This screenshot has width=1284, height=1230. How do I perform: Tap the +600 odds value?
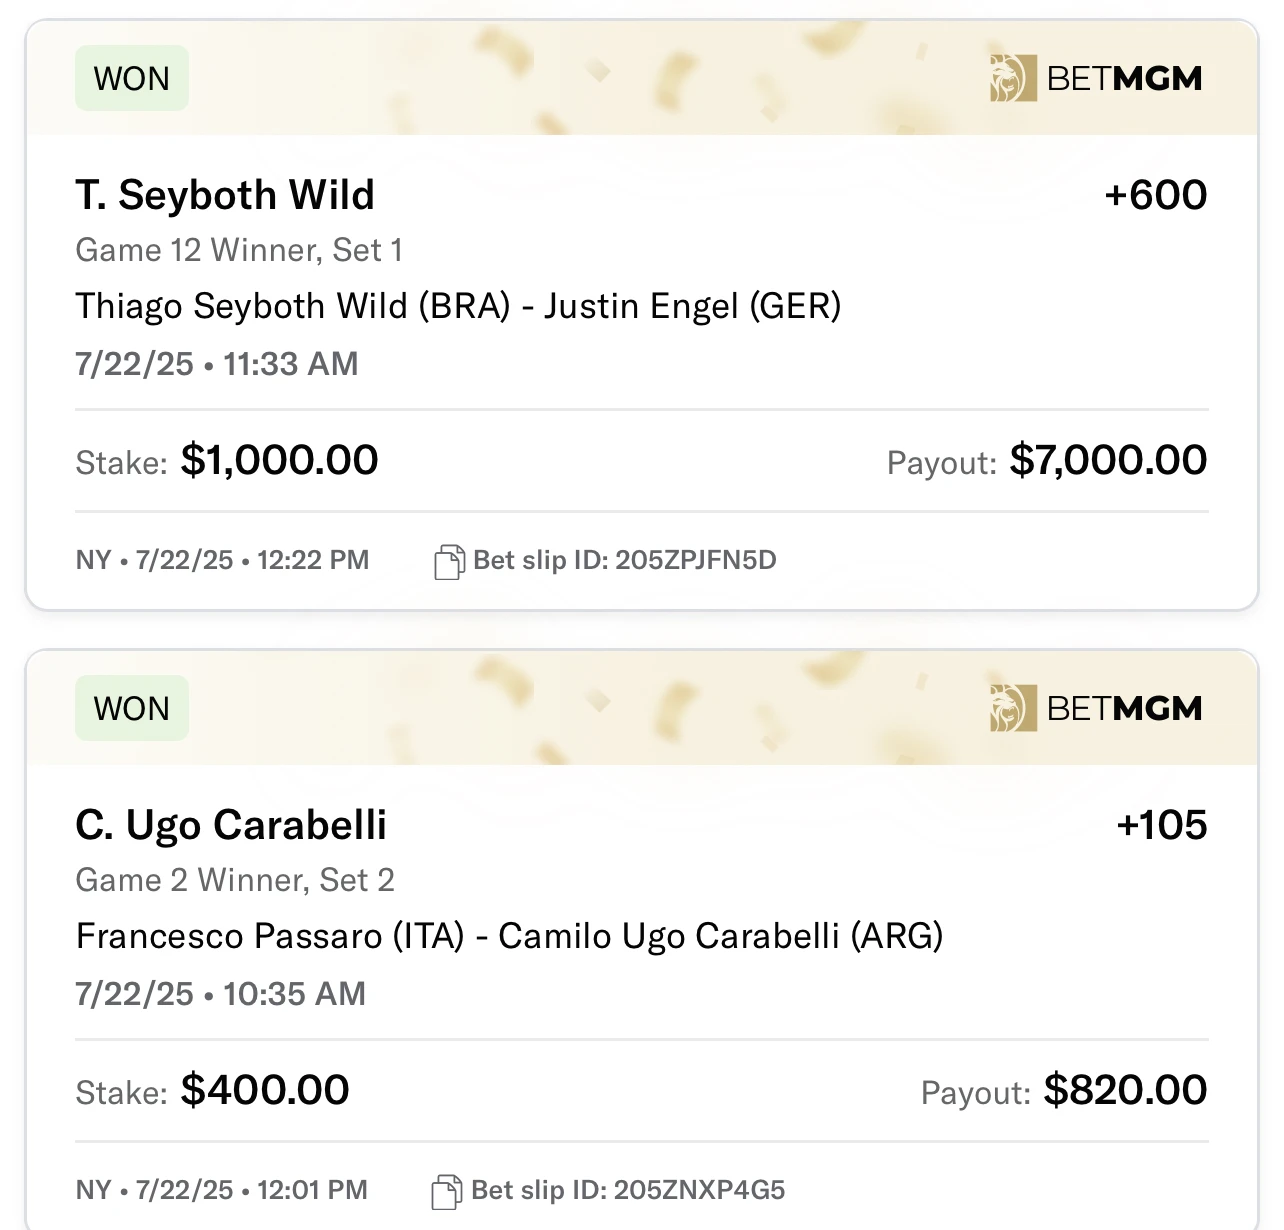pos(1155,195)
